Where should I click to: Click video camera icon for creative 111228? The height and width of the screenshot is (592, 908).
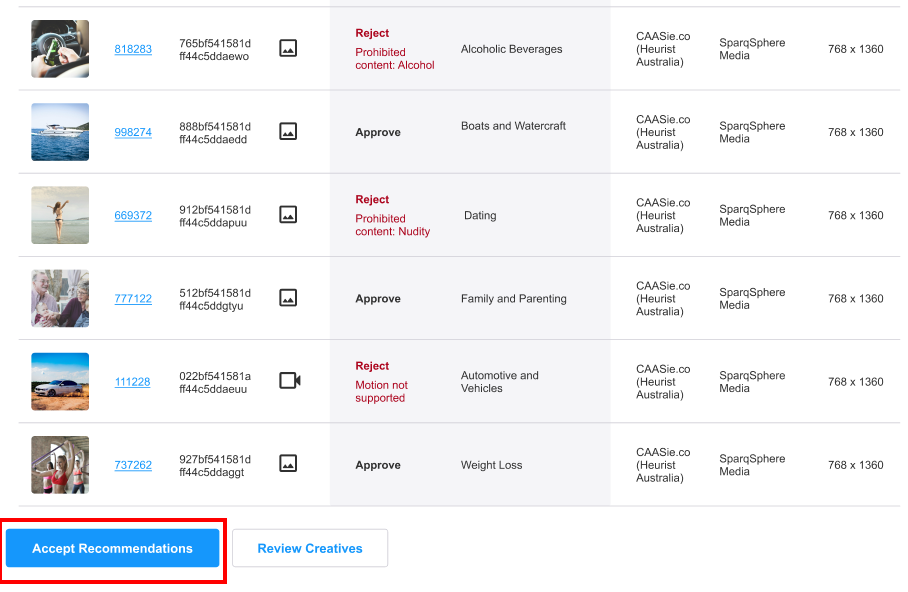pos(290,381)
